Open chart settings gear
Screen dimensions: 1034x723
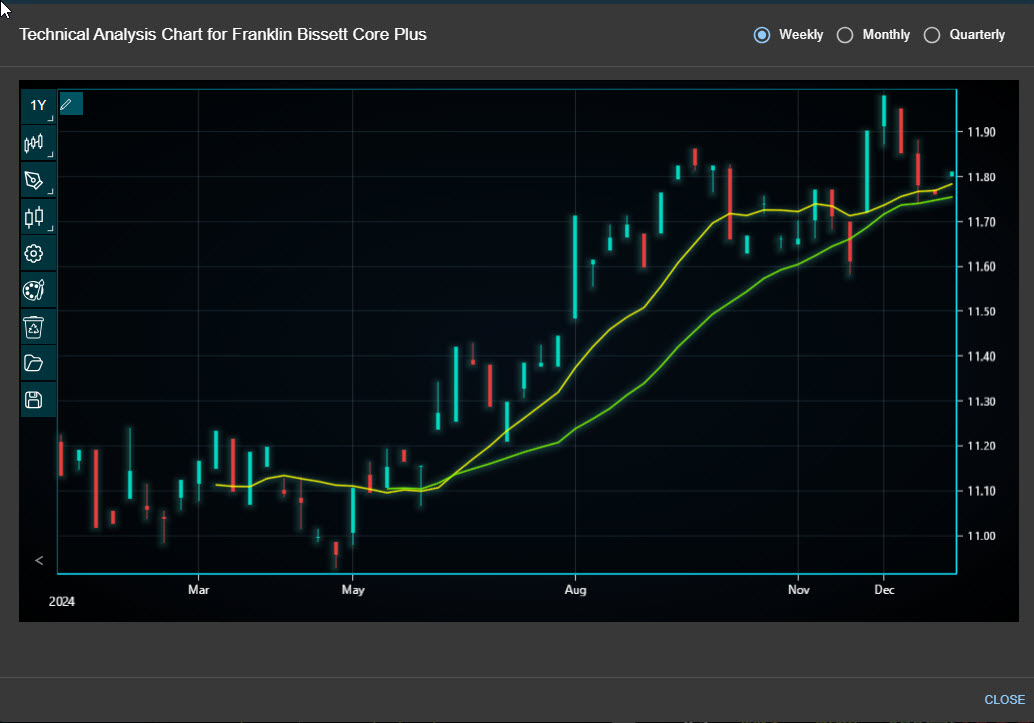tap(34, 253)
